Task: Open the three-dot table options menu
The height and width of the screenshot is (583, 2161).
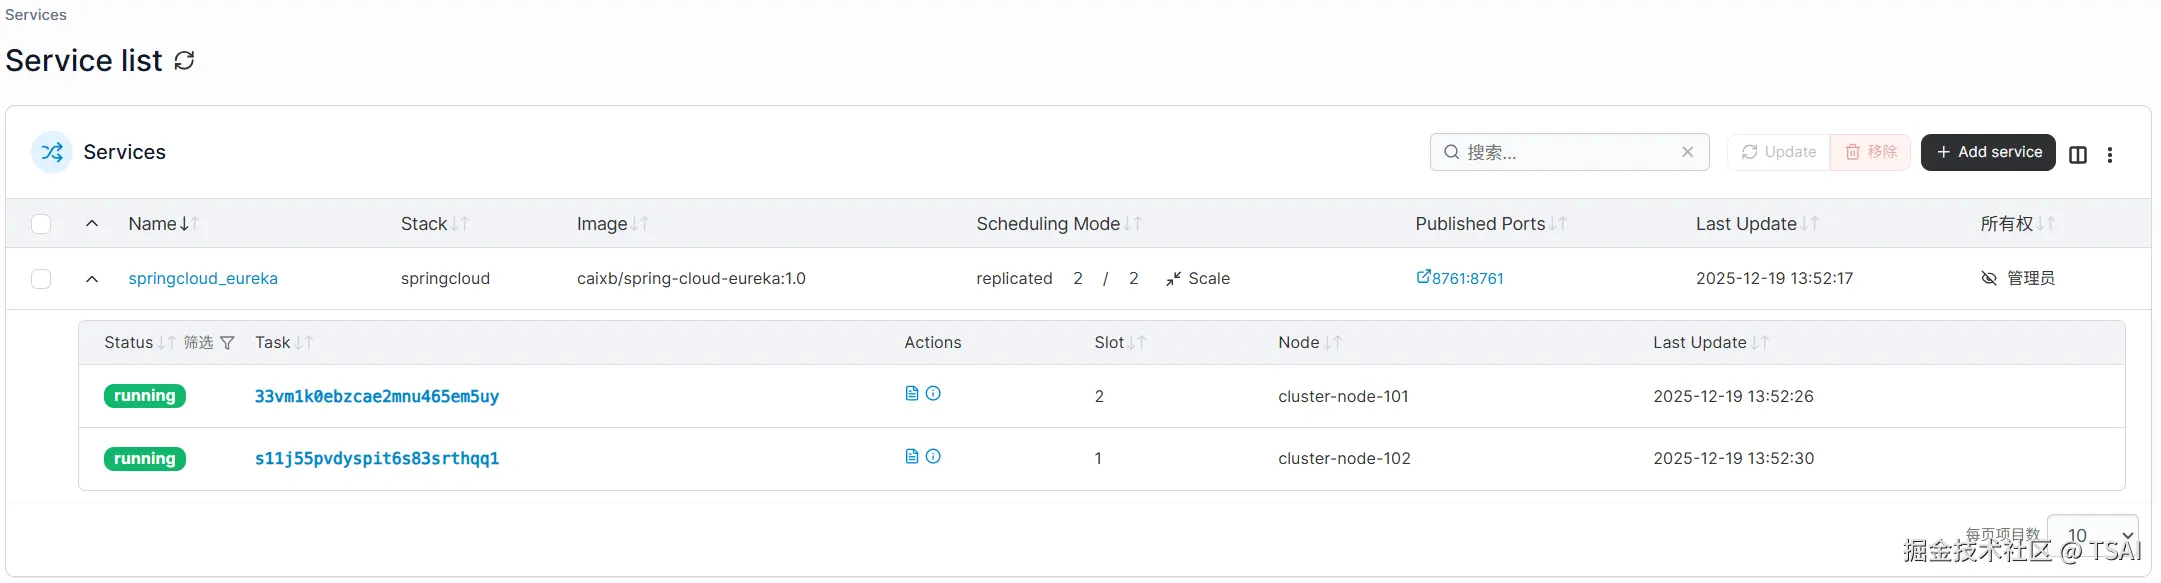Action: tap(2110, 154)
